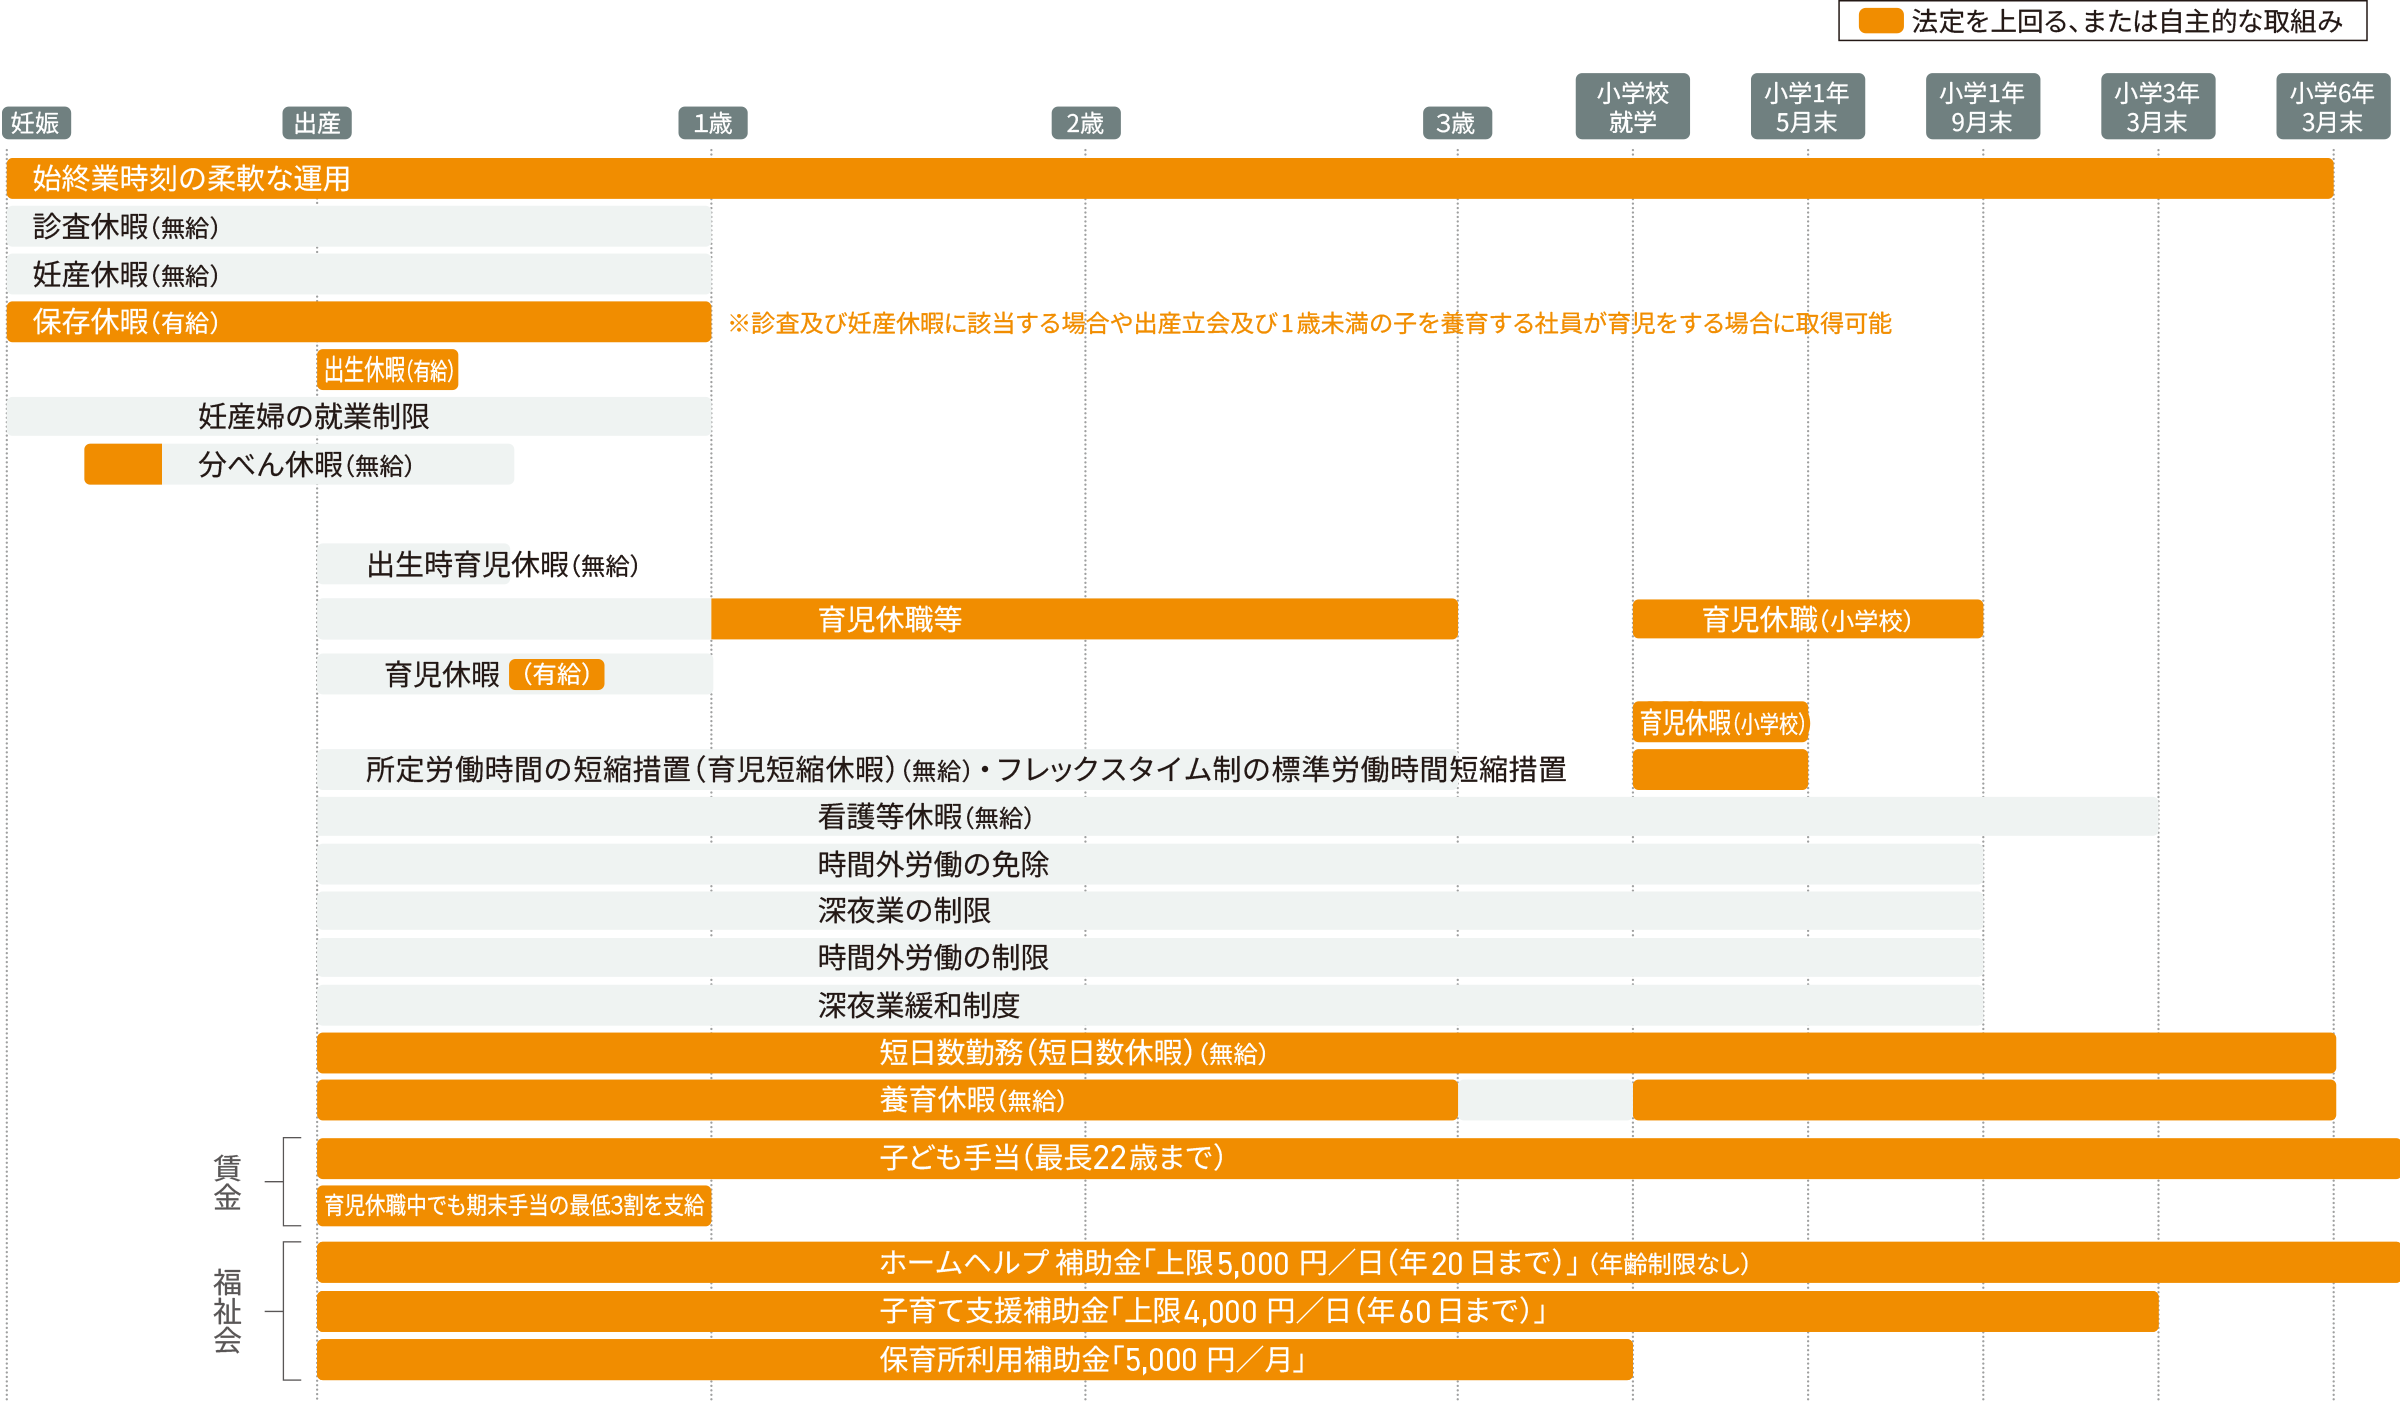Select the 妊娠 milestone marker
Viewport: 2400px width, 1410px height.
pos(36,125)
